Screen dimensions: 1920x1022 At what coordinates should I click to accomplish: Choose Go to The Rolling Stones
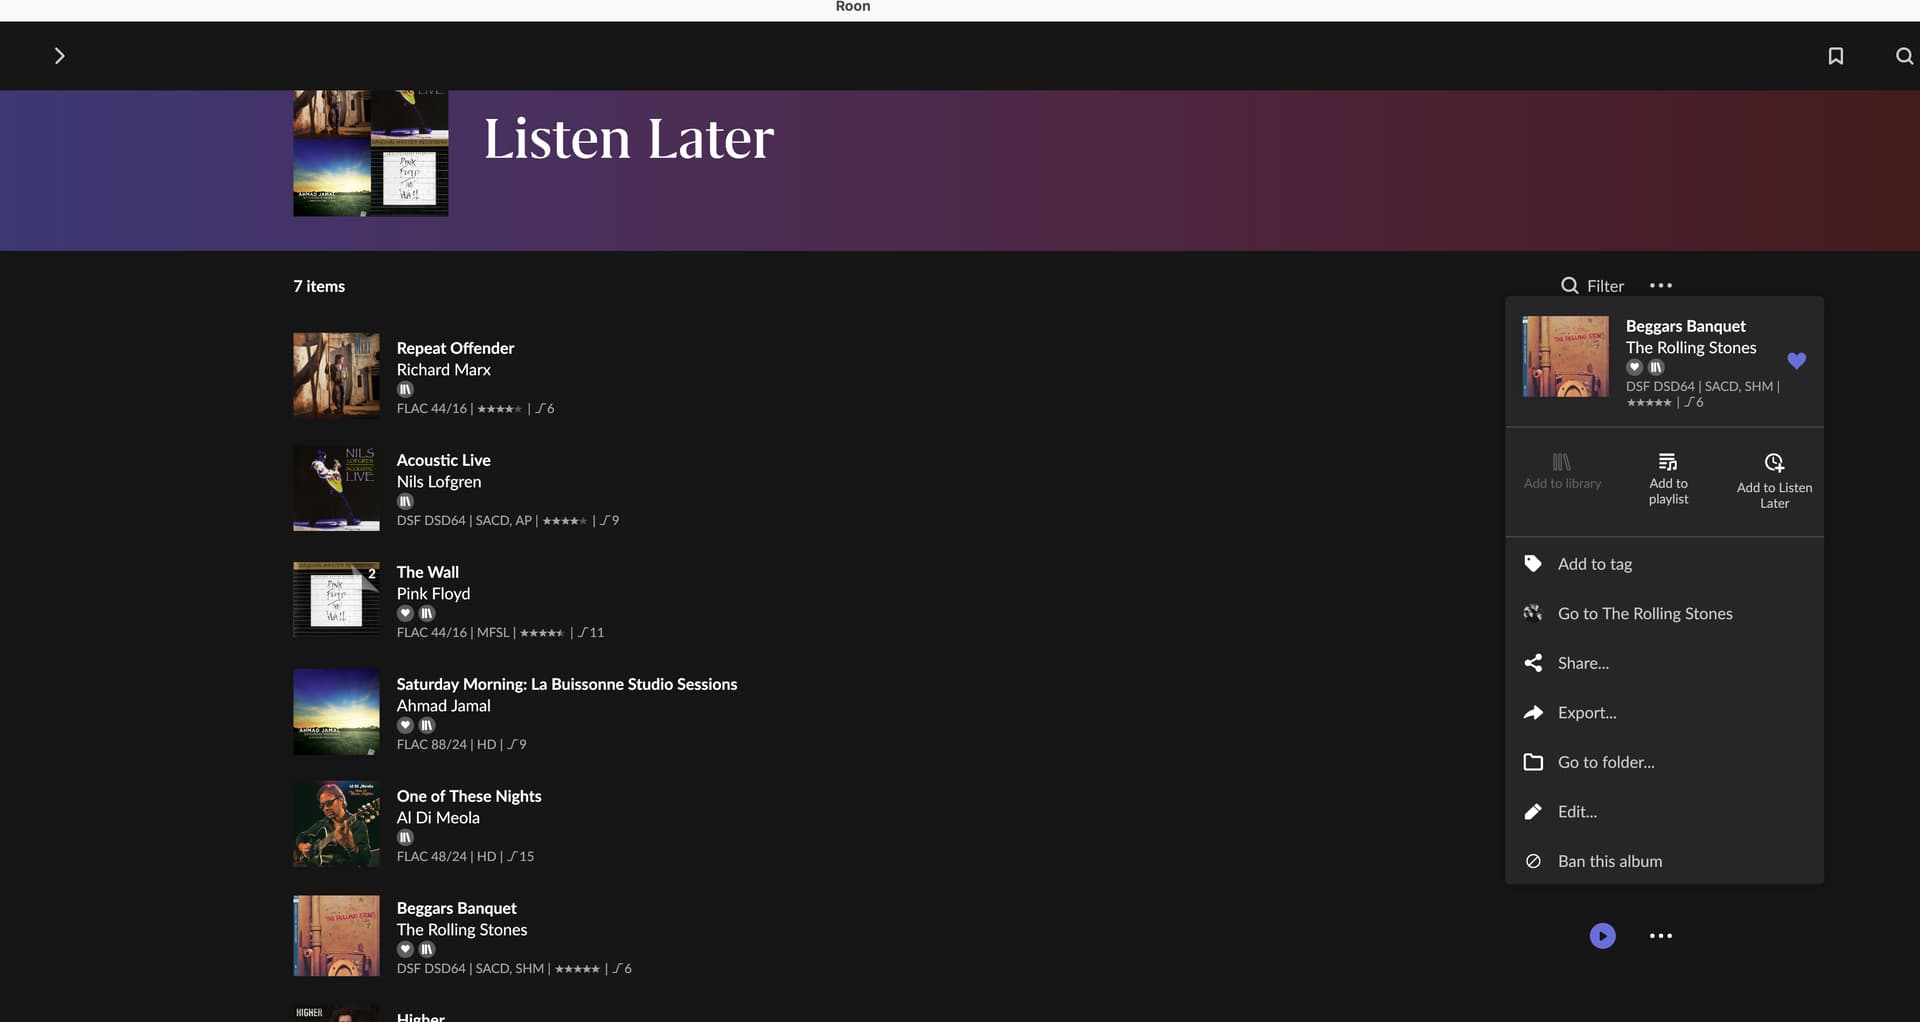coord(1664,614)
